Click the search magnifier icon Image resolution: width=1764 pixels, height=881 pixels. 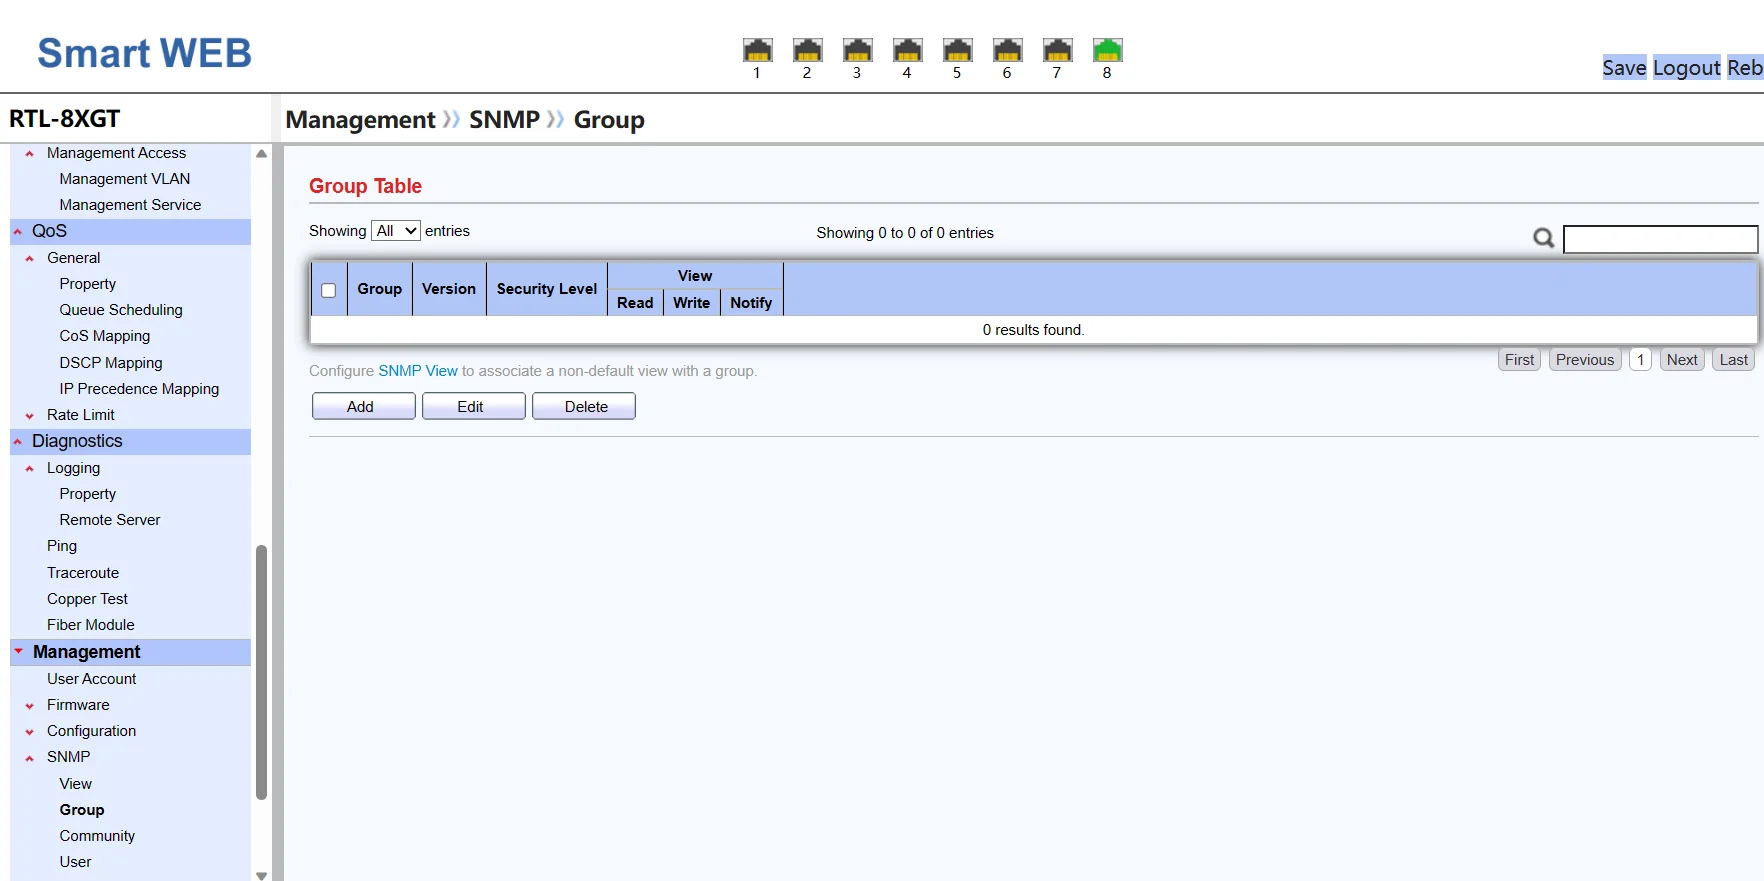1543,238
